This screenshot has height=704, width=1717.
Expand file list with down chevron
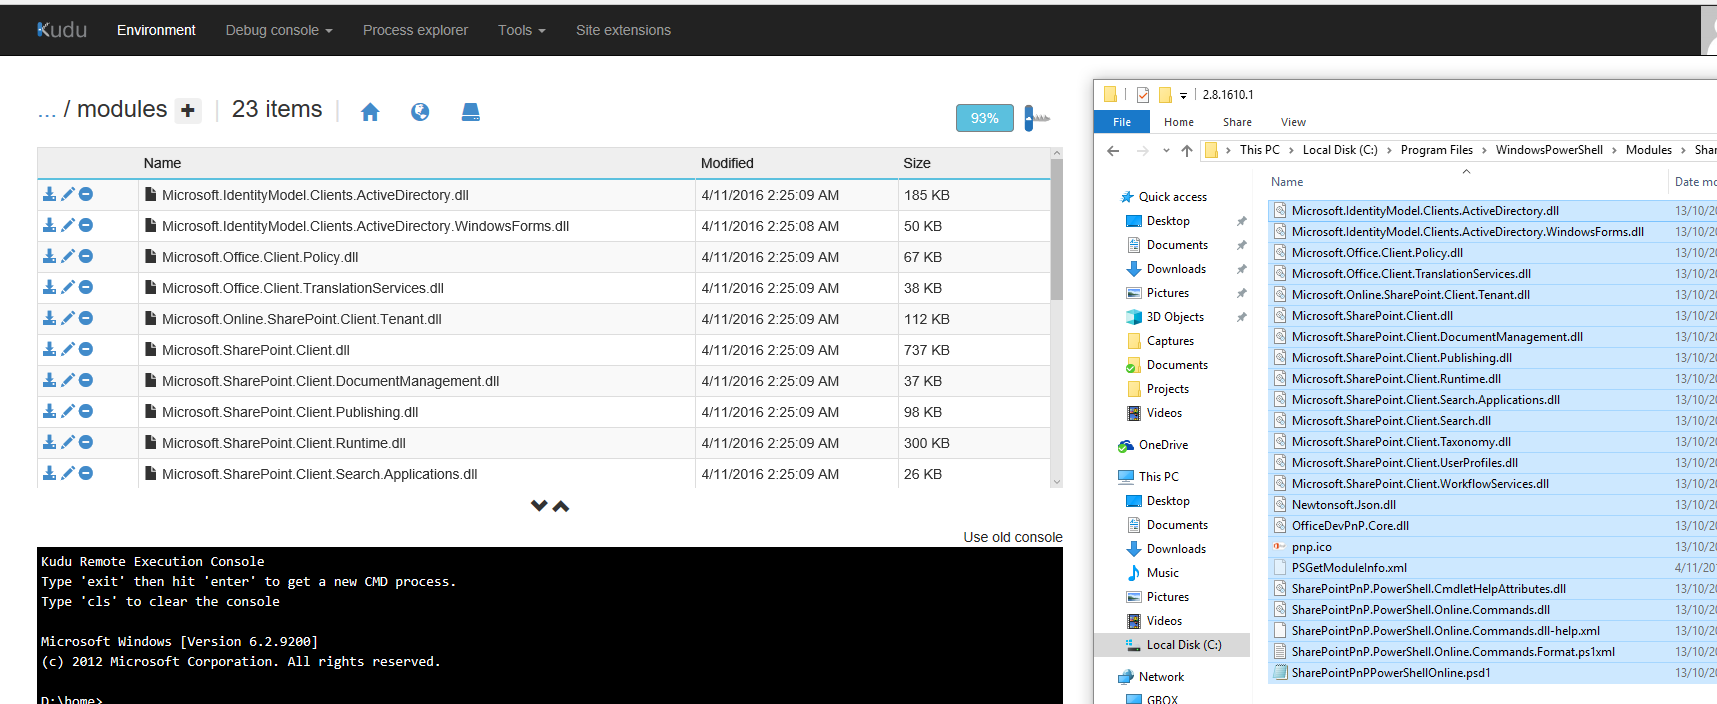coord(539,506)
